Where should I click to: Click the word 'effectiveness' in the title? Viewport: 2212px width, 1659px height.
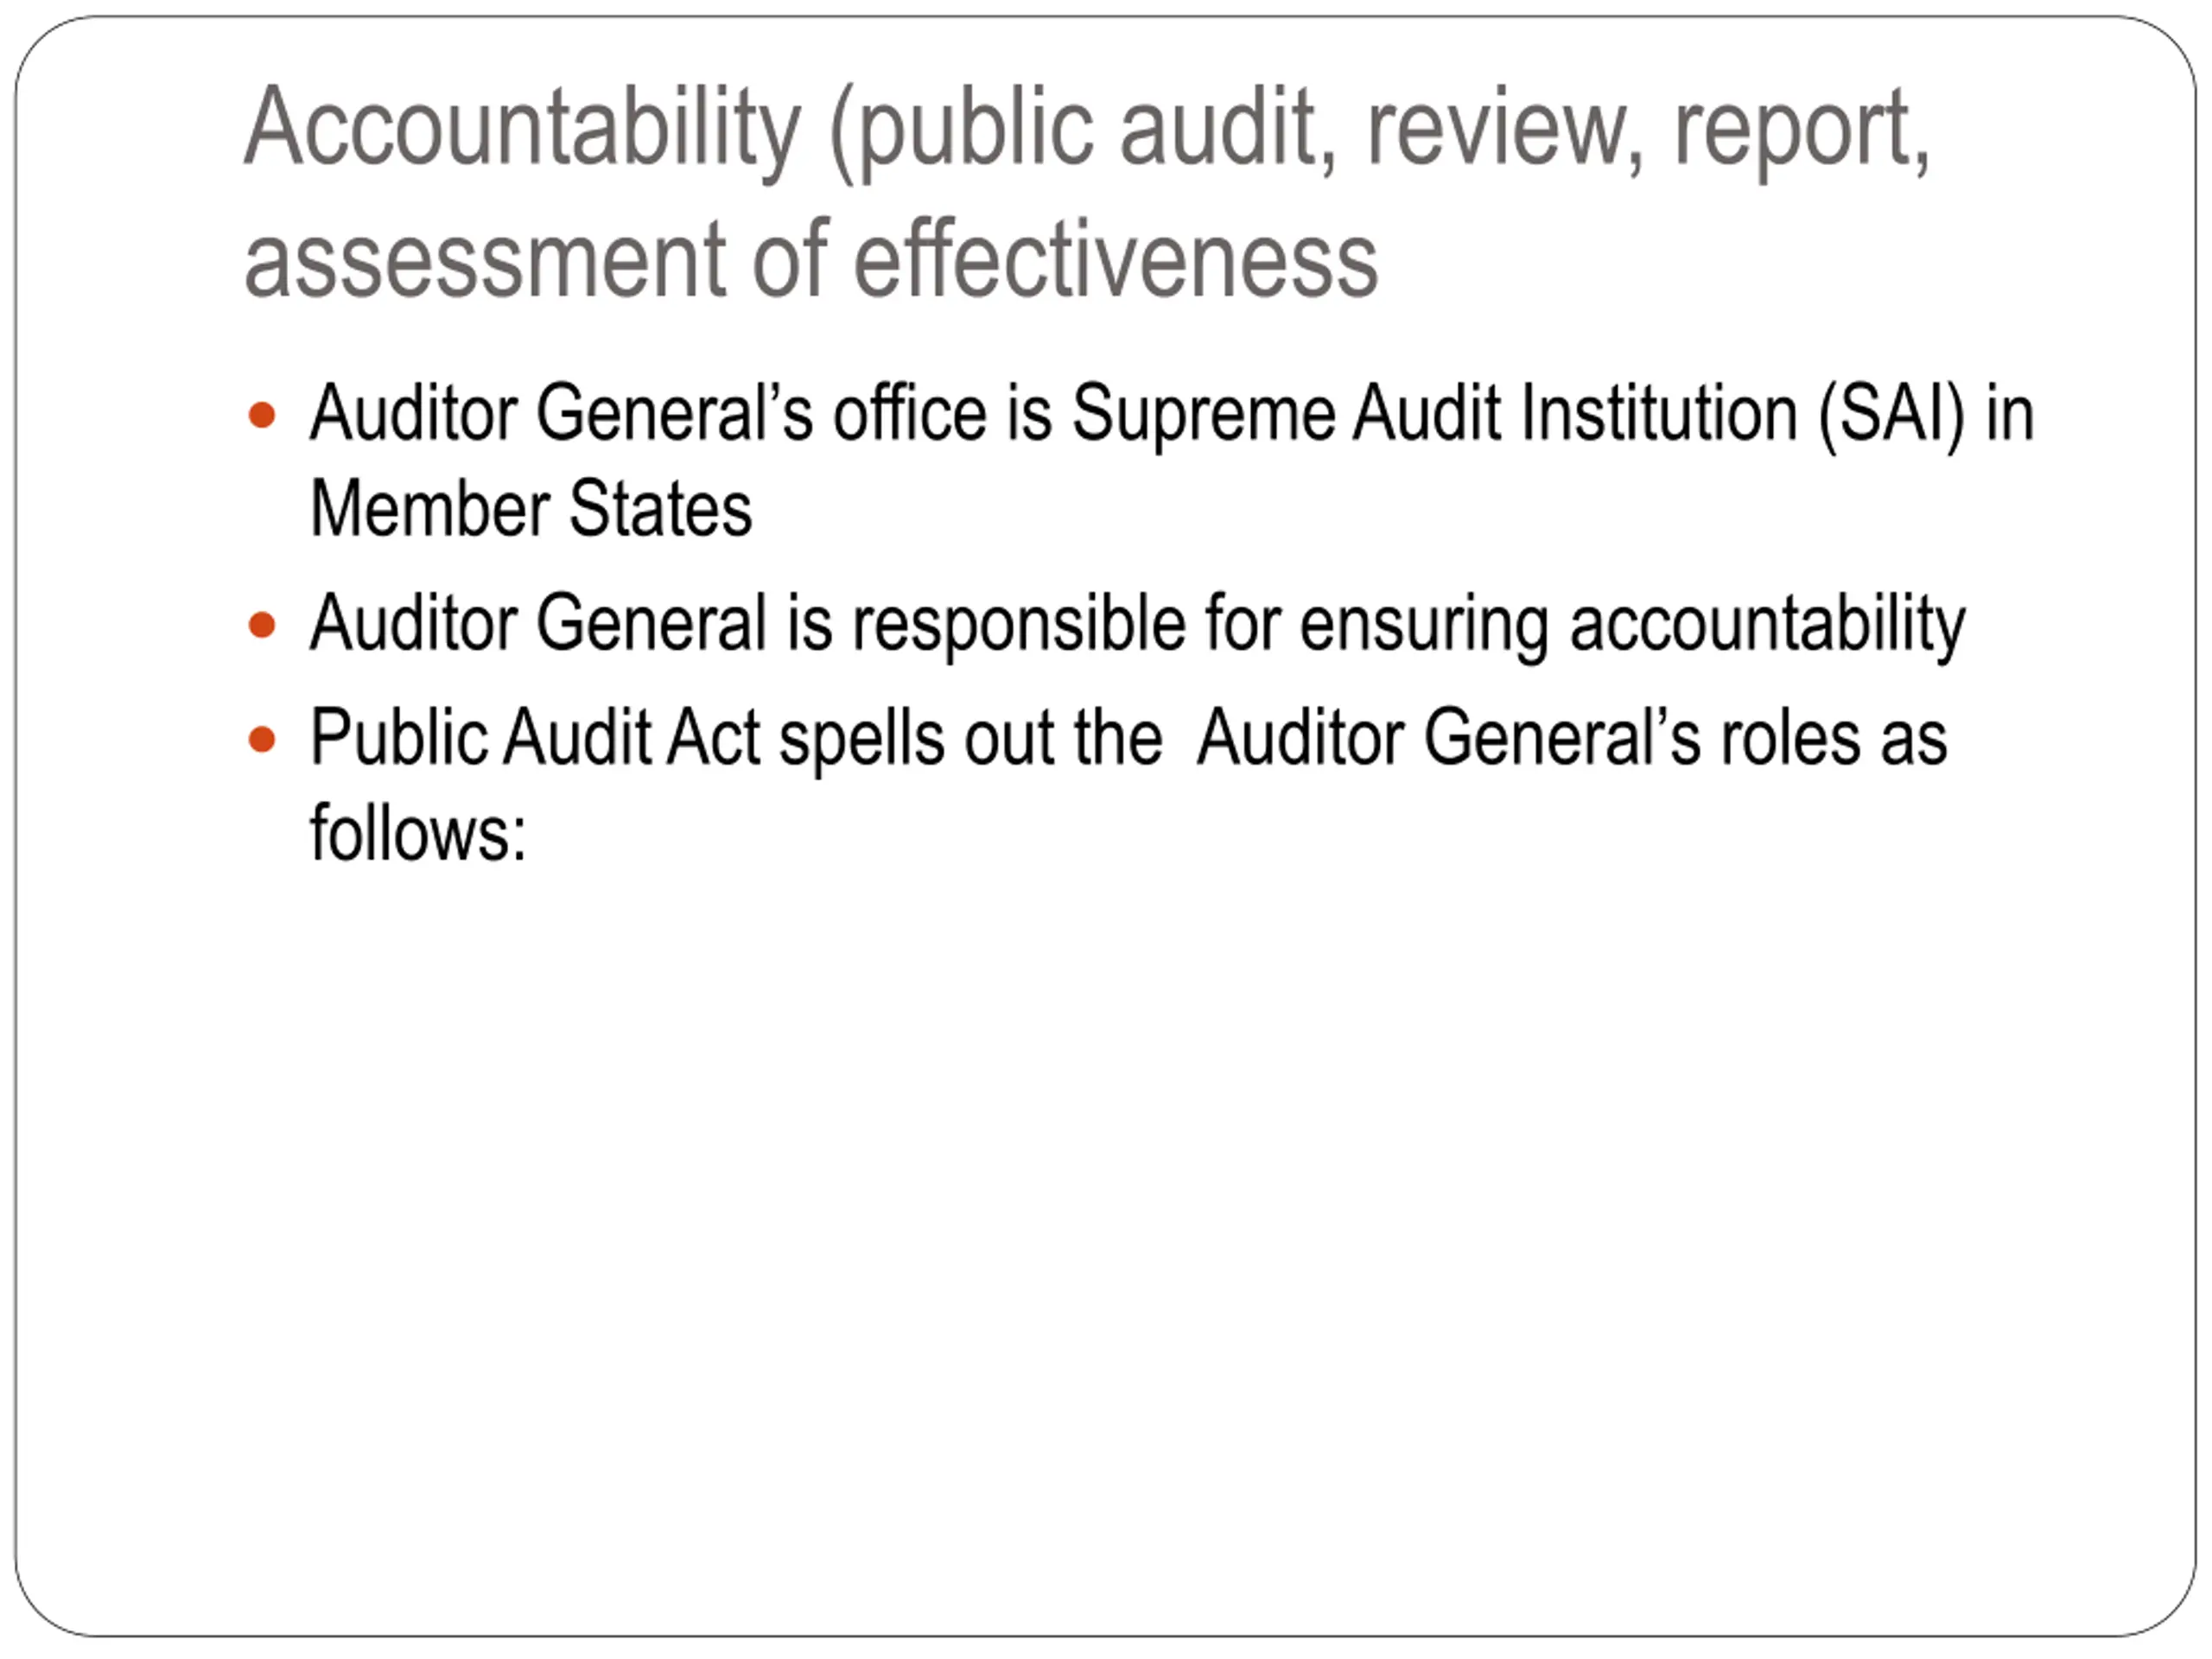tap(1116, 261)
